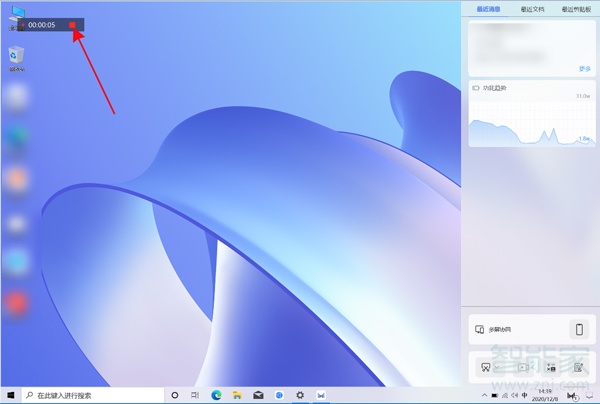
Task: Click the 更多 link in messages card
Action: (x=585, y=68)
